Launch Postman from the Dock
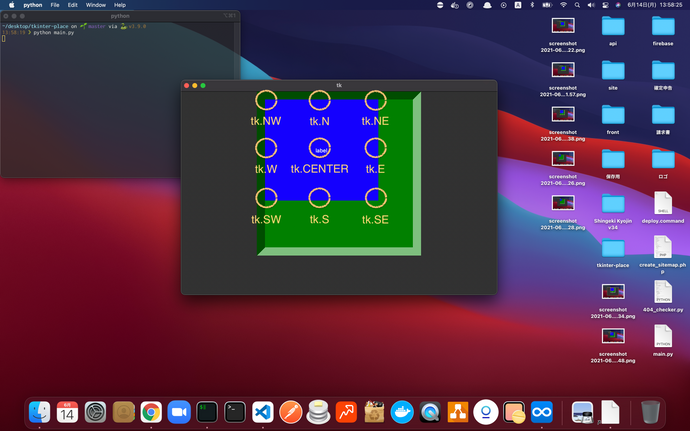Viewport: 690px width, 431px height. pos(290,412)
